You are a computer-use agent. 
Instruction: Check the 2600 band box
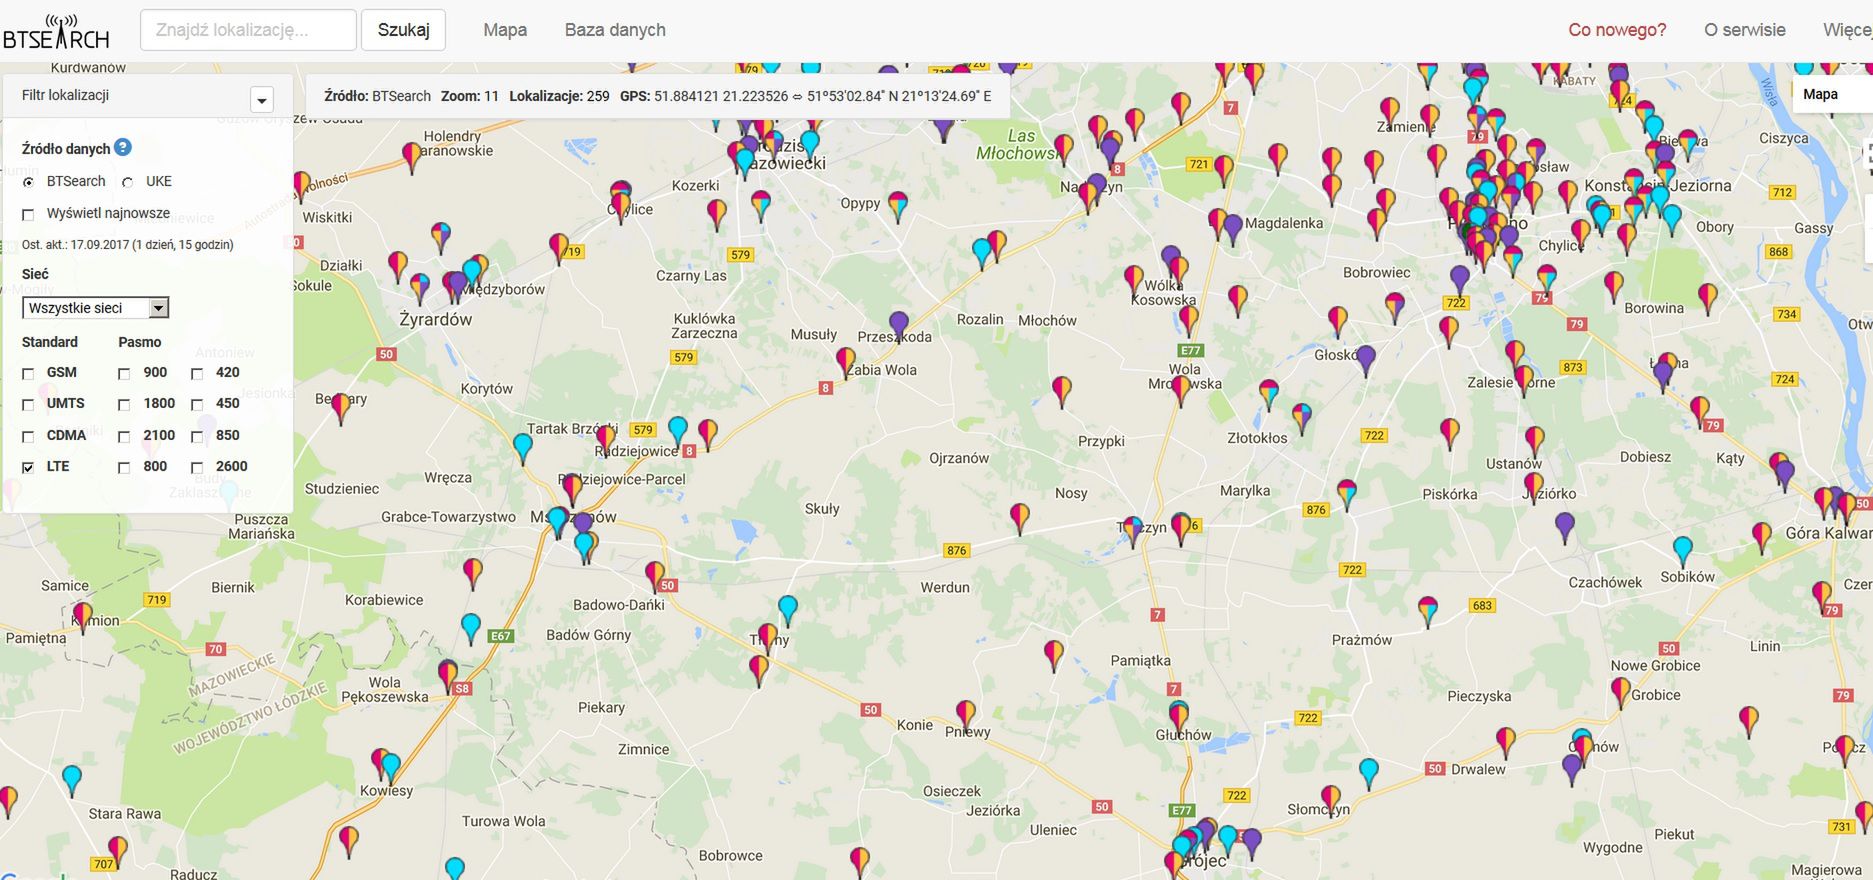tap(197, 467)
